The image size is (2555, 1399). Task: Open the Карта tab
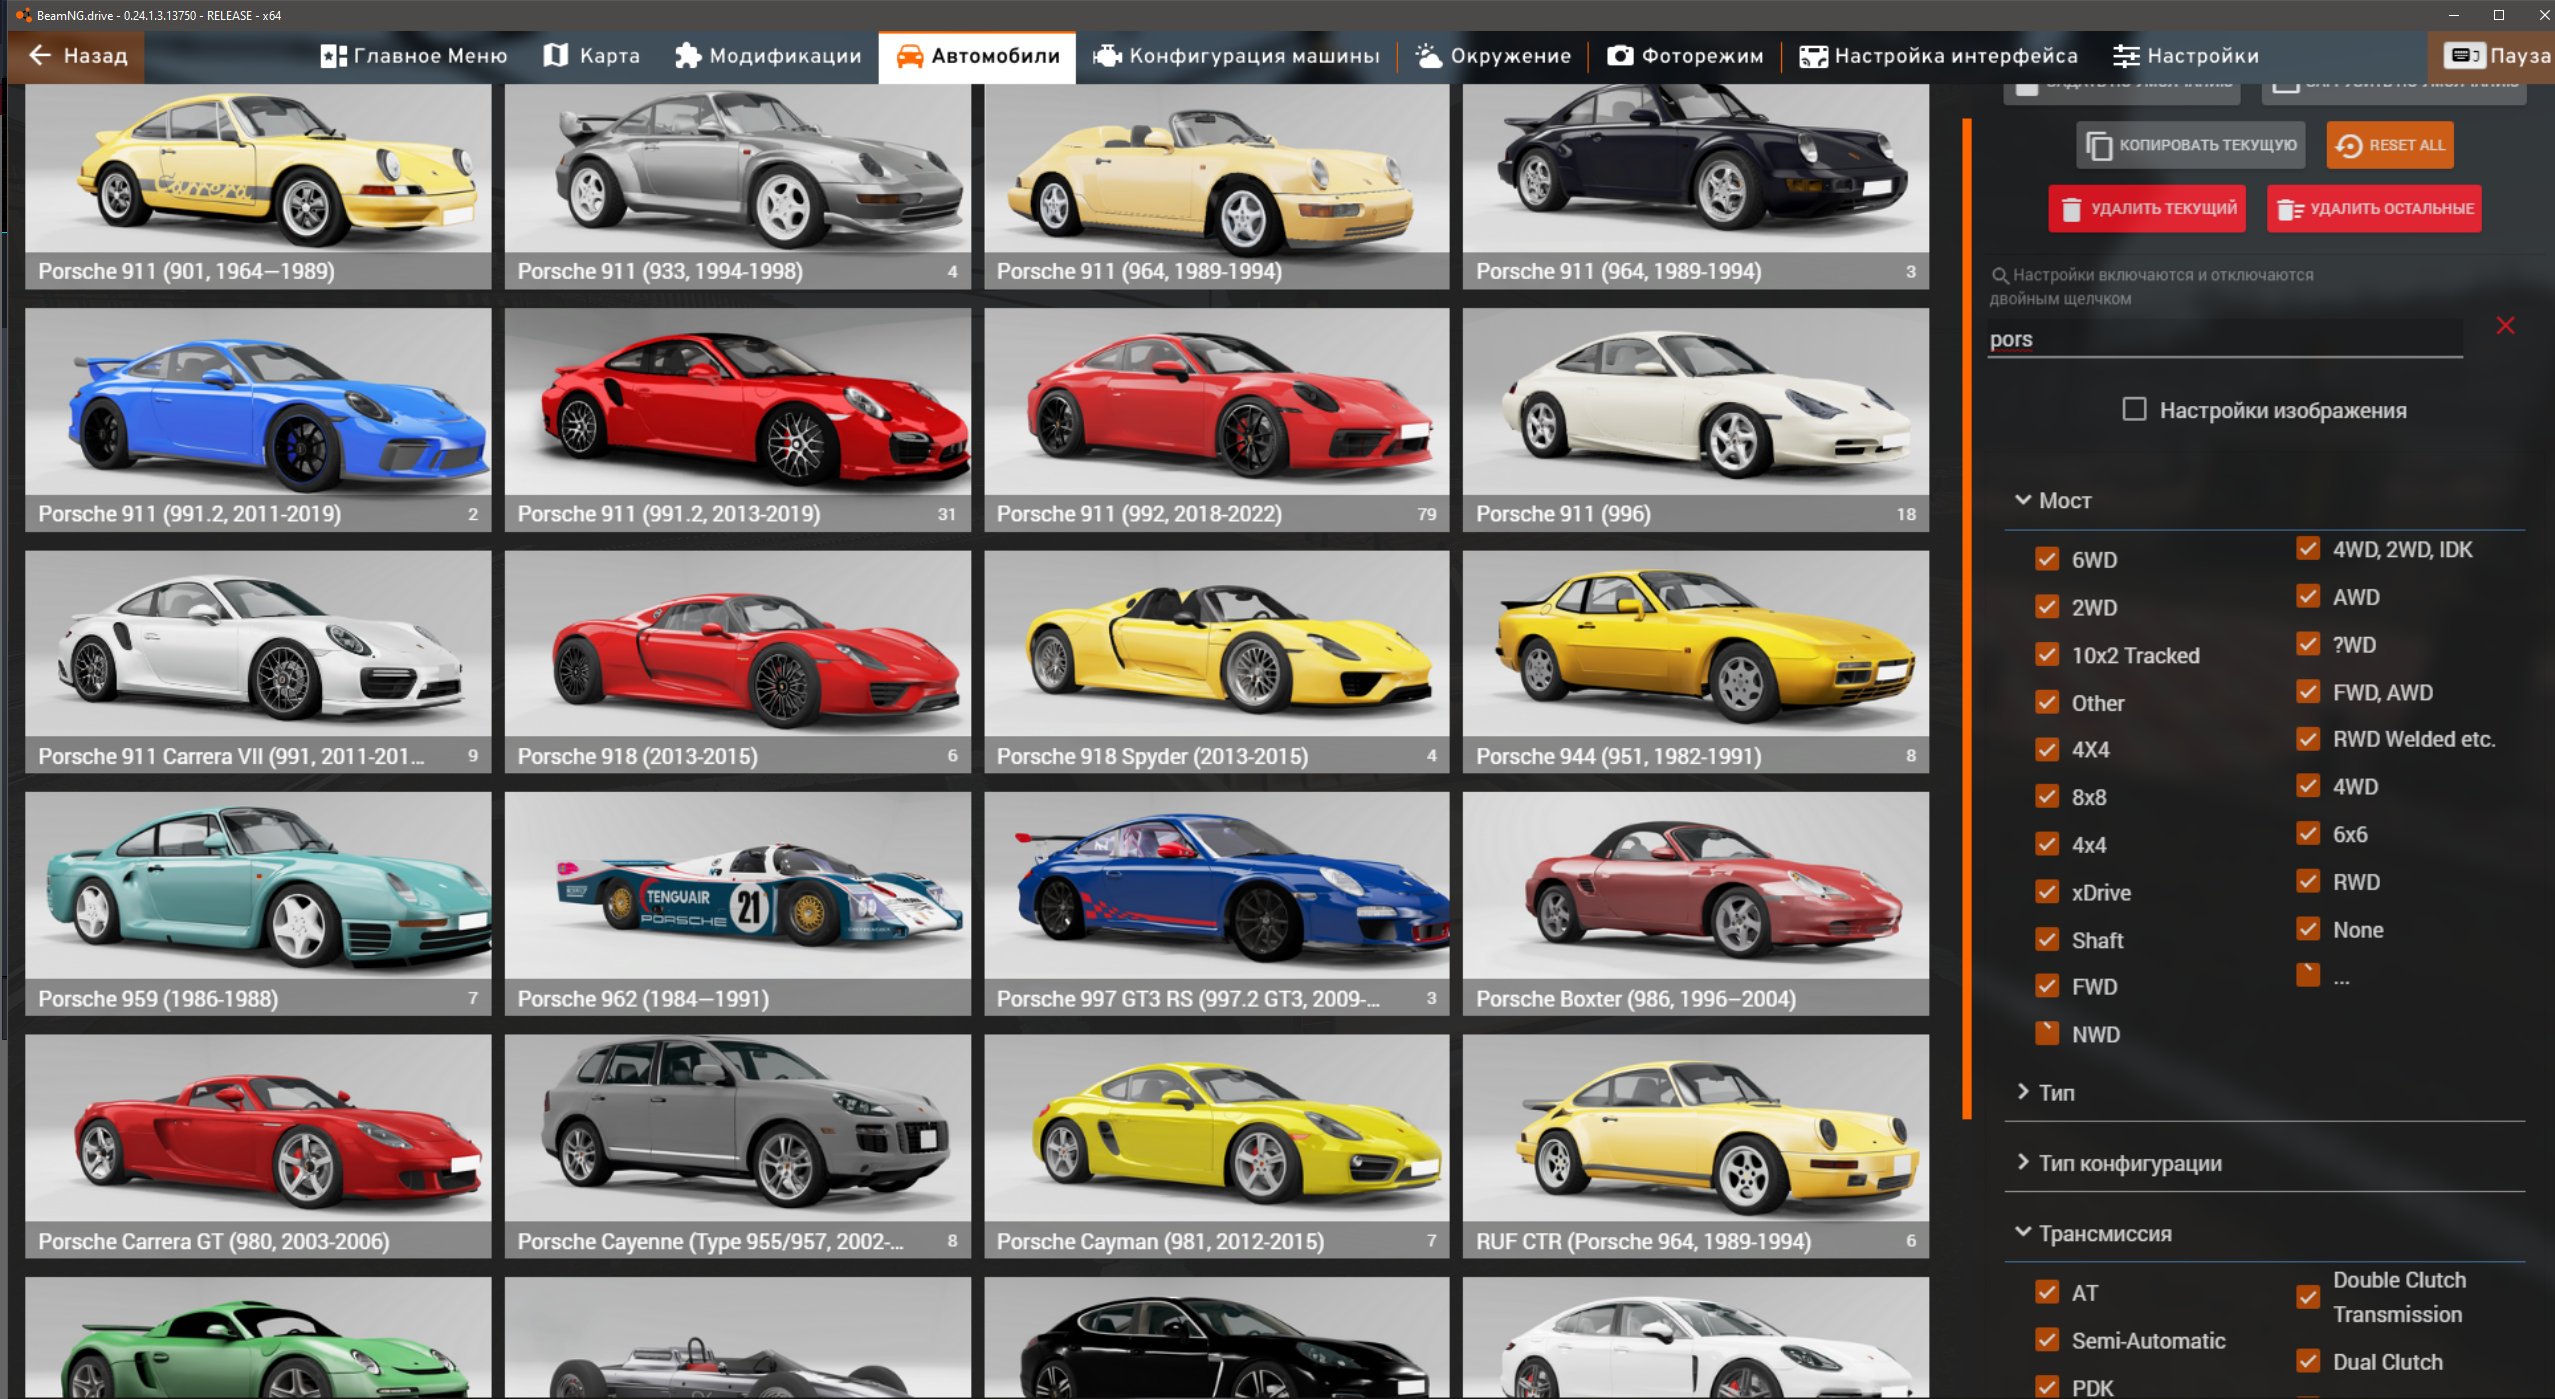(592, 56)
